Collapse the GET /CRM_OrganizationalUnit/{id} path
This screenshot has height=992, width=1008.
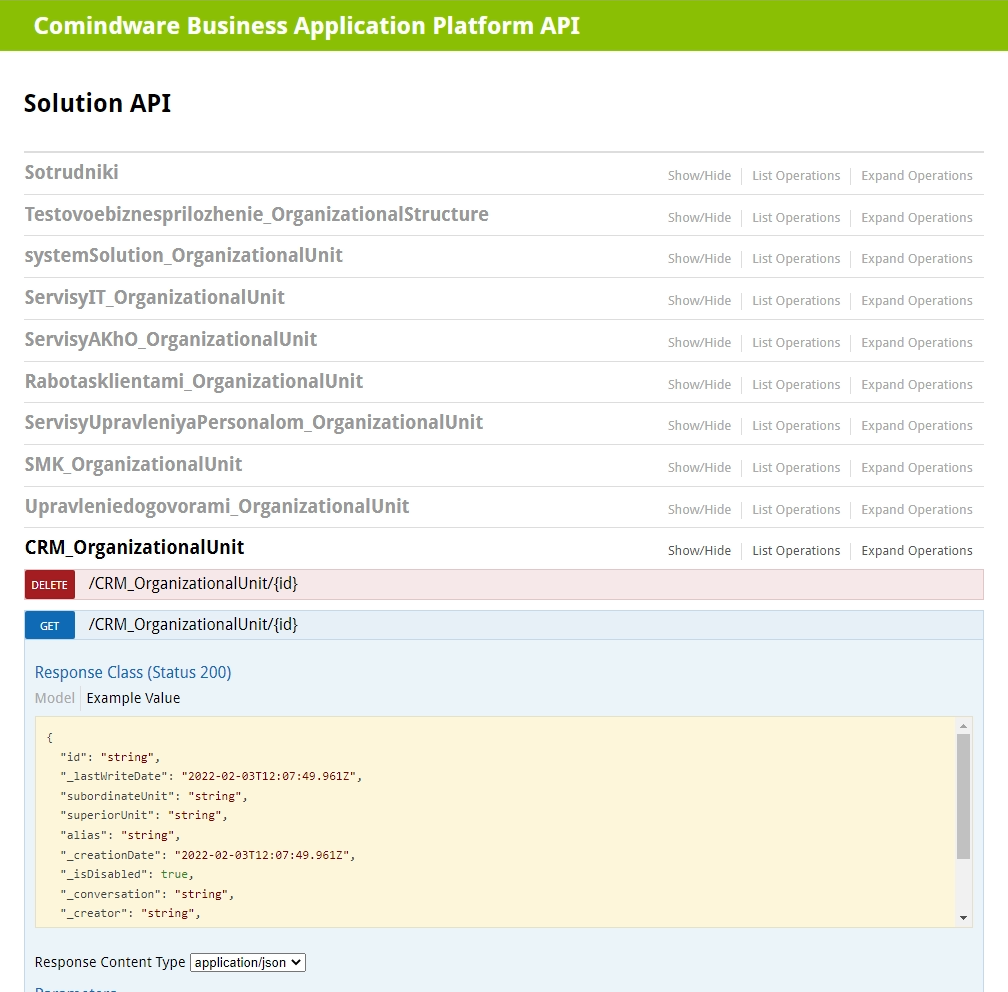193,625
